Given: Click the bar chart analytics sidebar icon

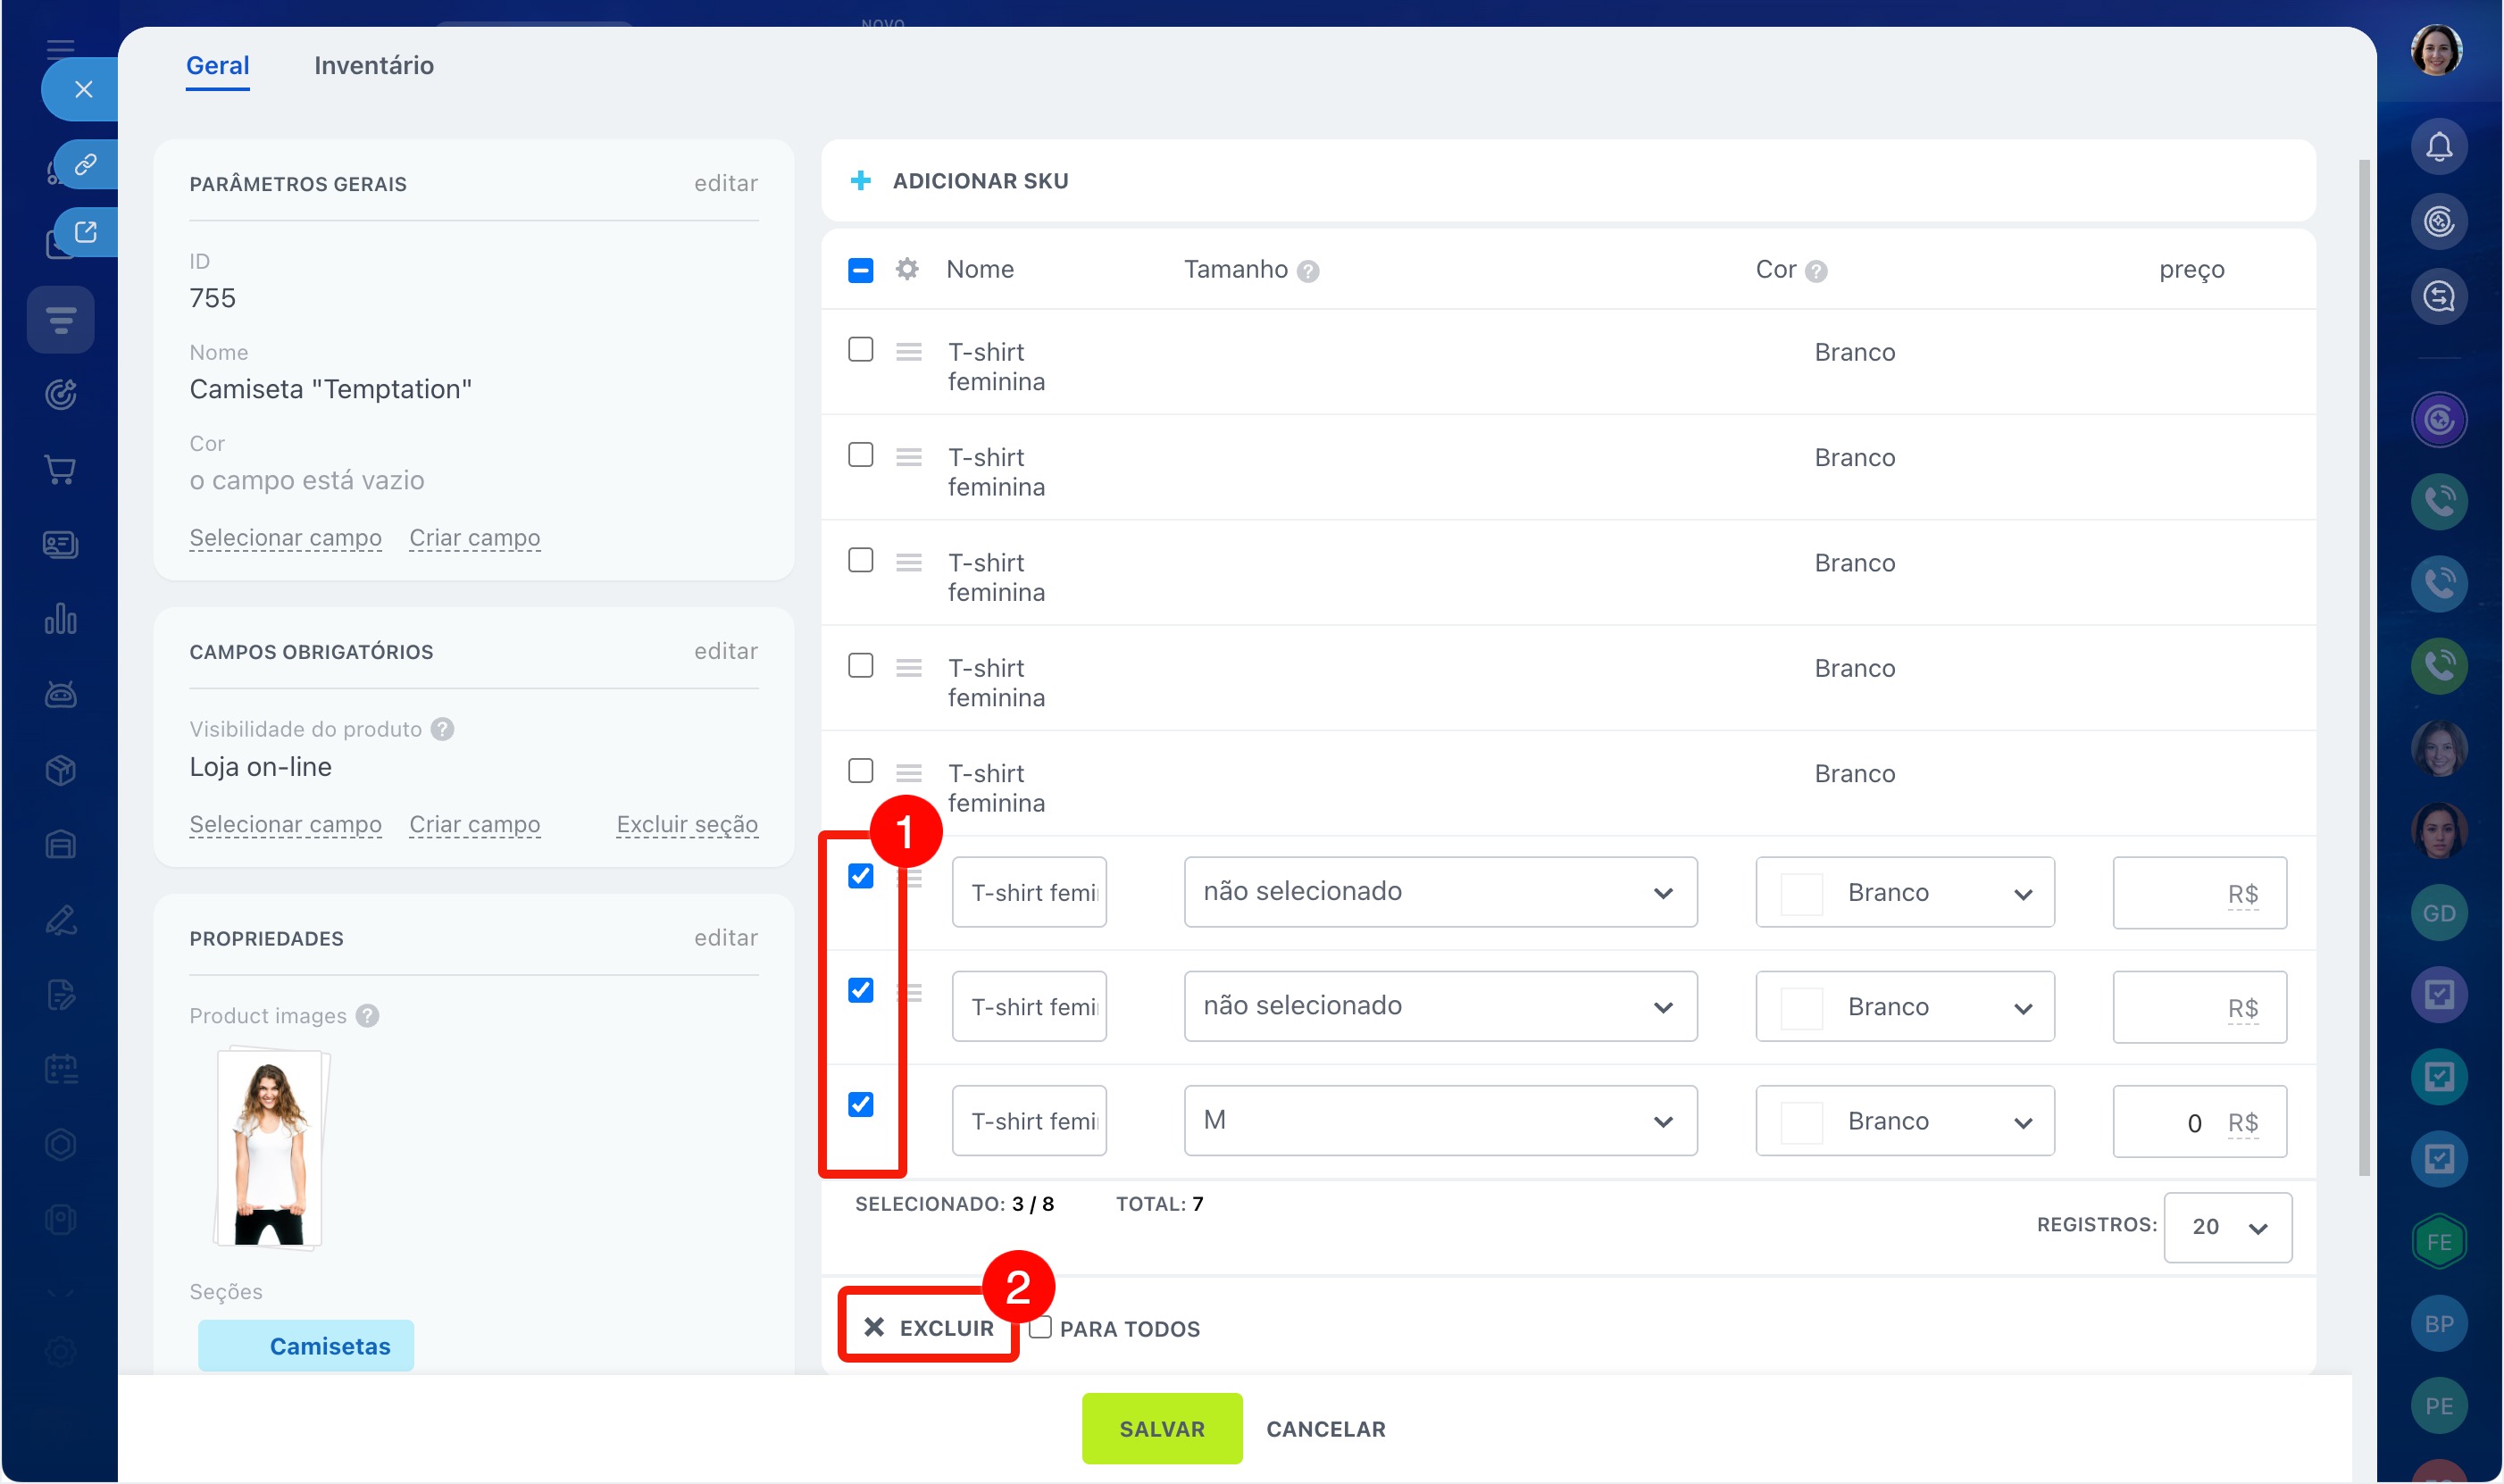Looking at the screenshot, I should pos(60,619).
